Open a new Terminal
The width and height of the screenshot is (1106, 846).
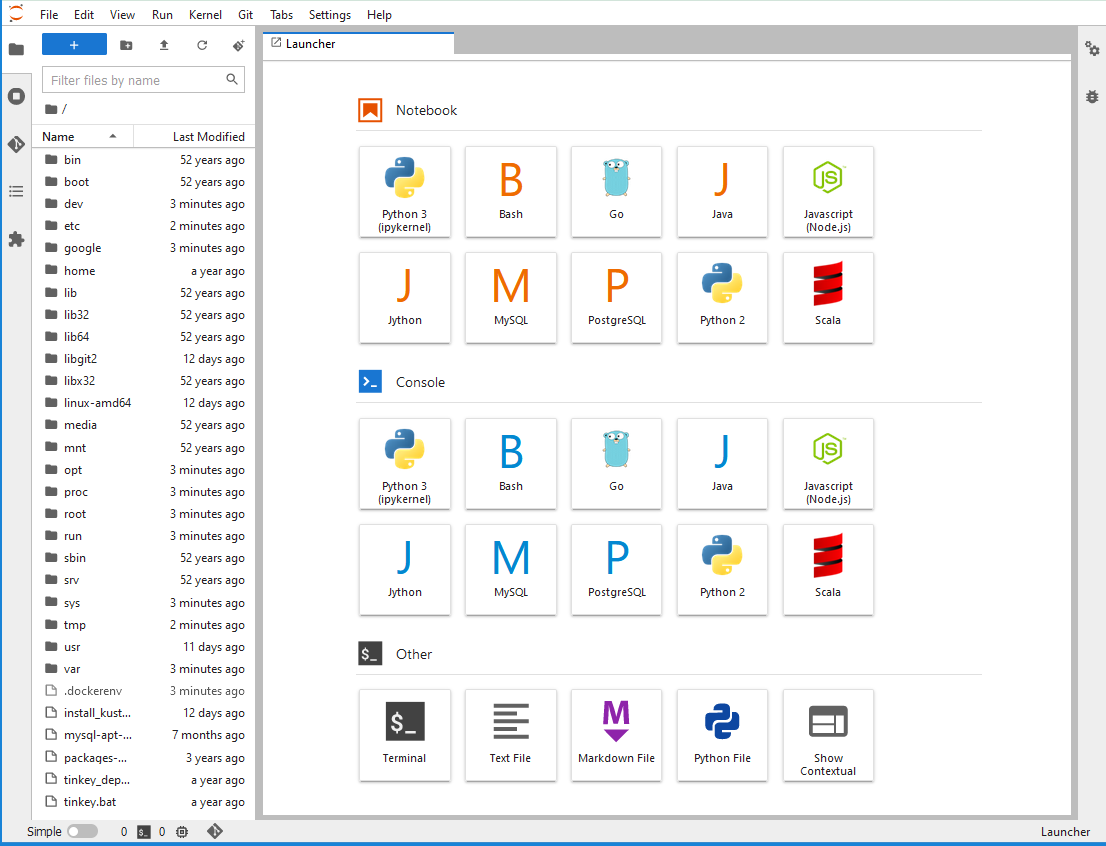point(405,735)
